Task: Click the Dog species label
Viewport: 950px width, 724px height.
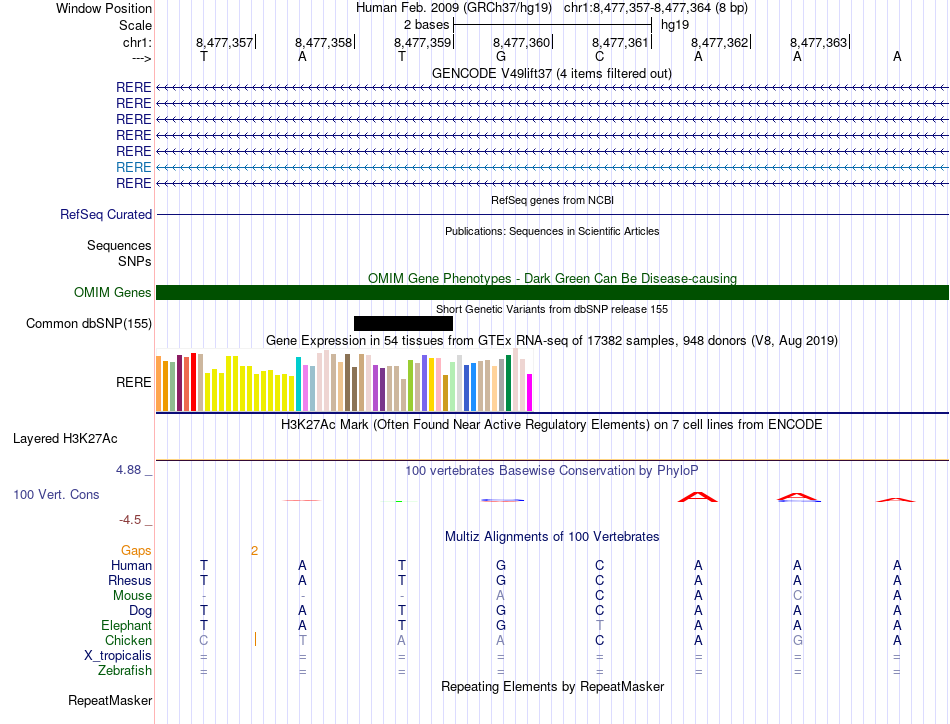Action: [140, 611]
